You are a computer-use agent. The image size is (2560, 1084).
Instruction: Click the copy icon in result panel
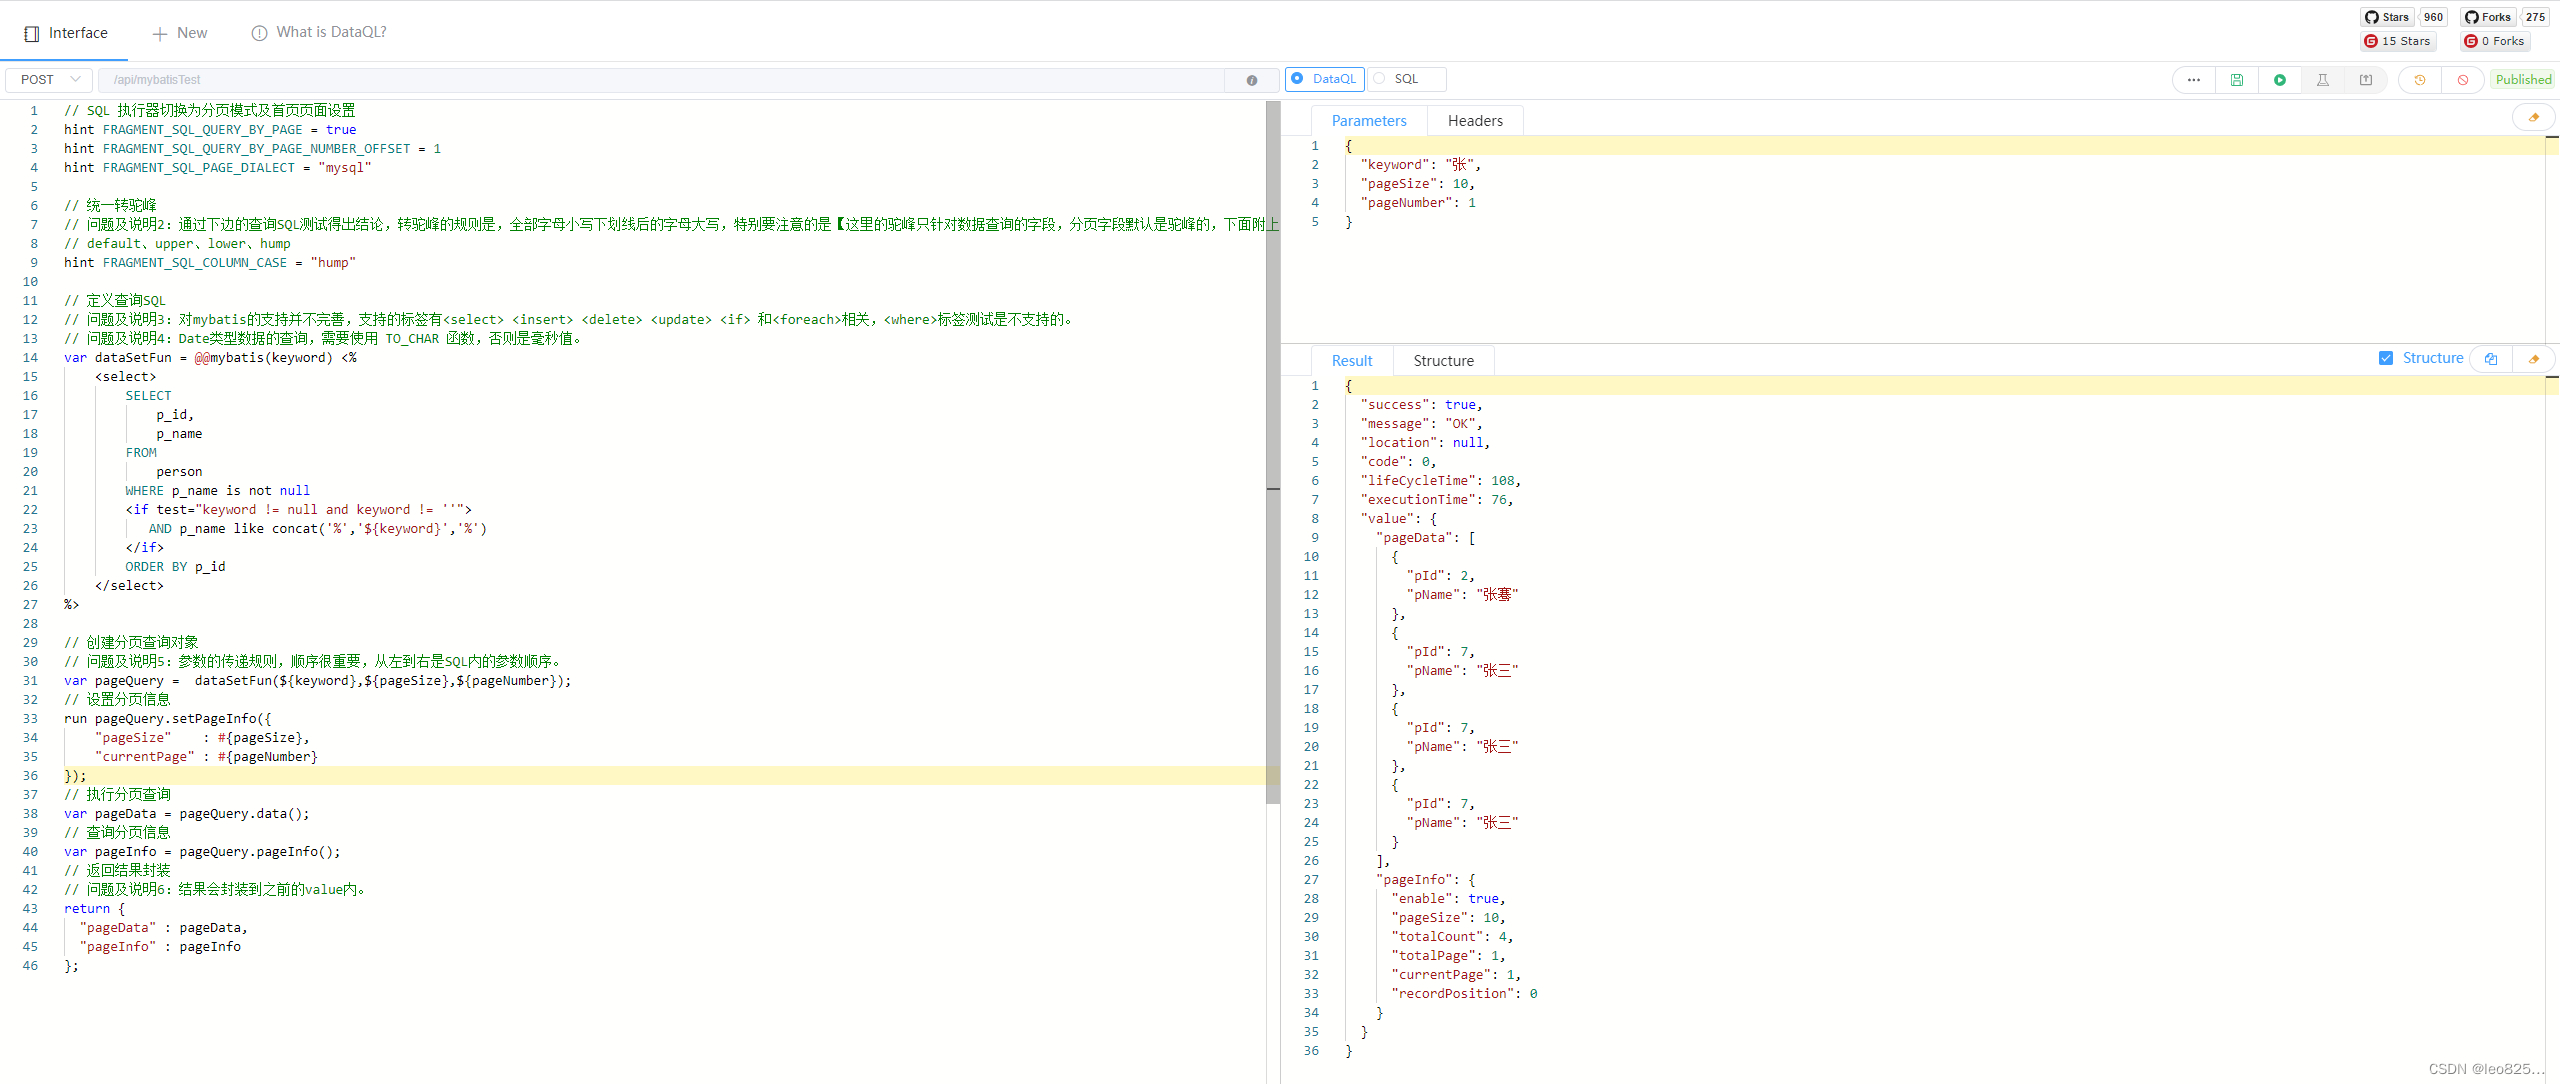tap(2493, 358)
